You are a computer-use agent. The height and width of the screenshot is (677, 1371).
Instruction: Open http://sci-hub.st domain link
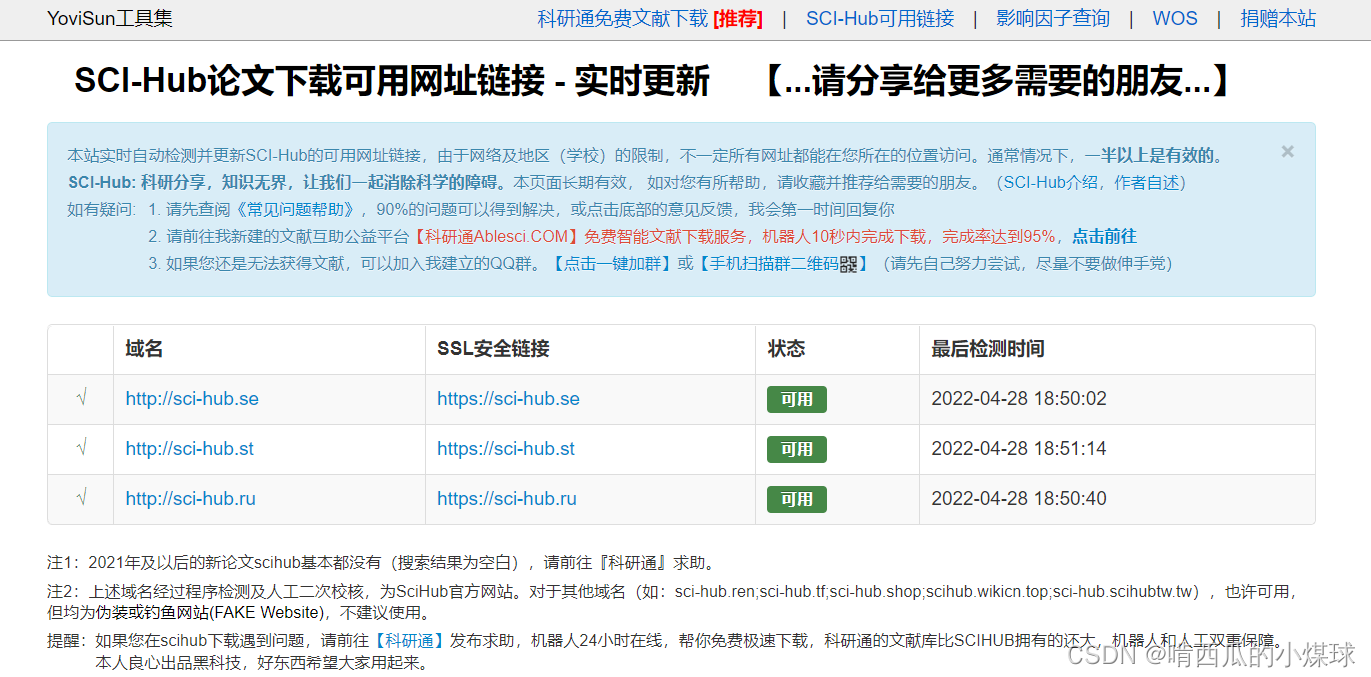tap(190, 449)
